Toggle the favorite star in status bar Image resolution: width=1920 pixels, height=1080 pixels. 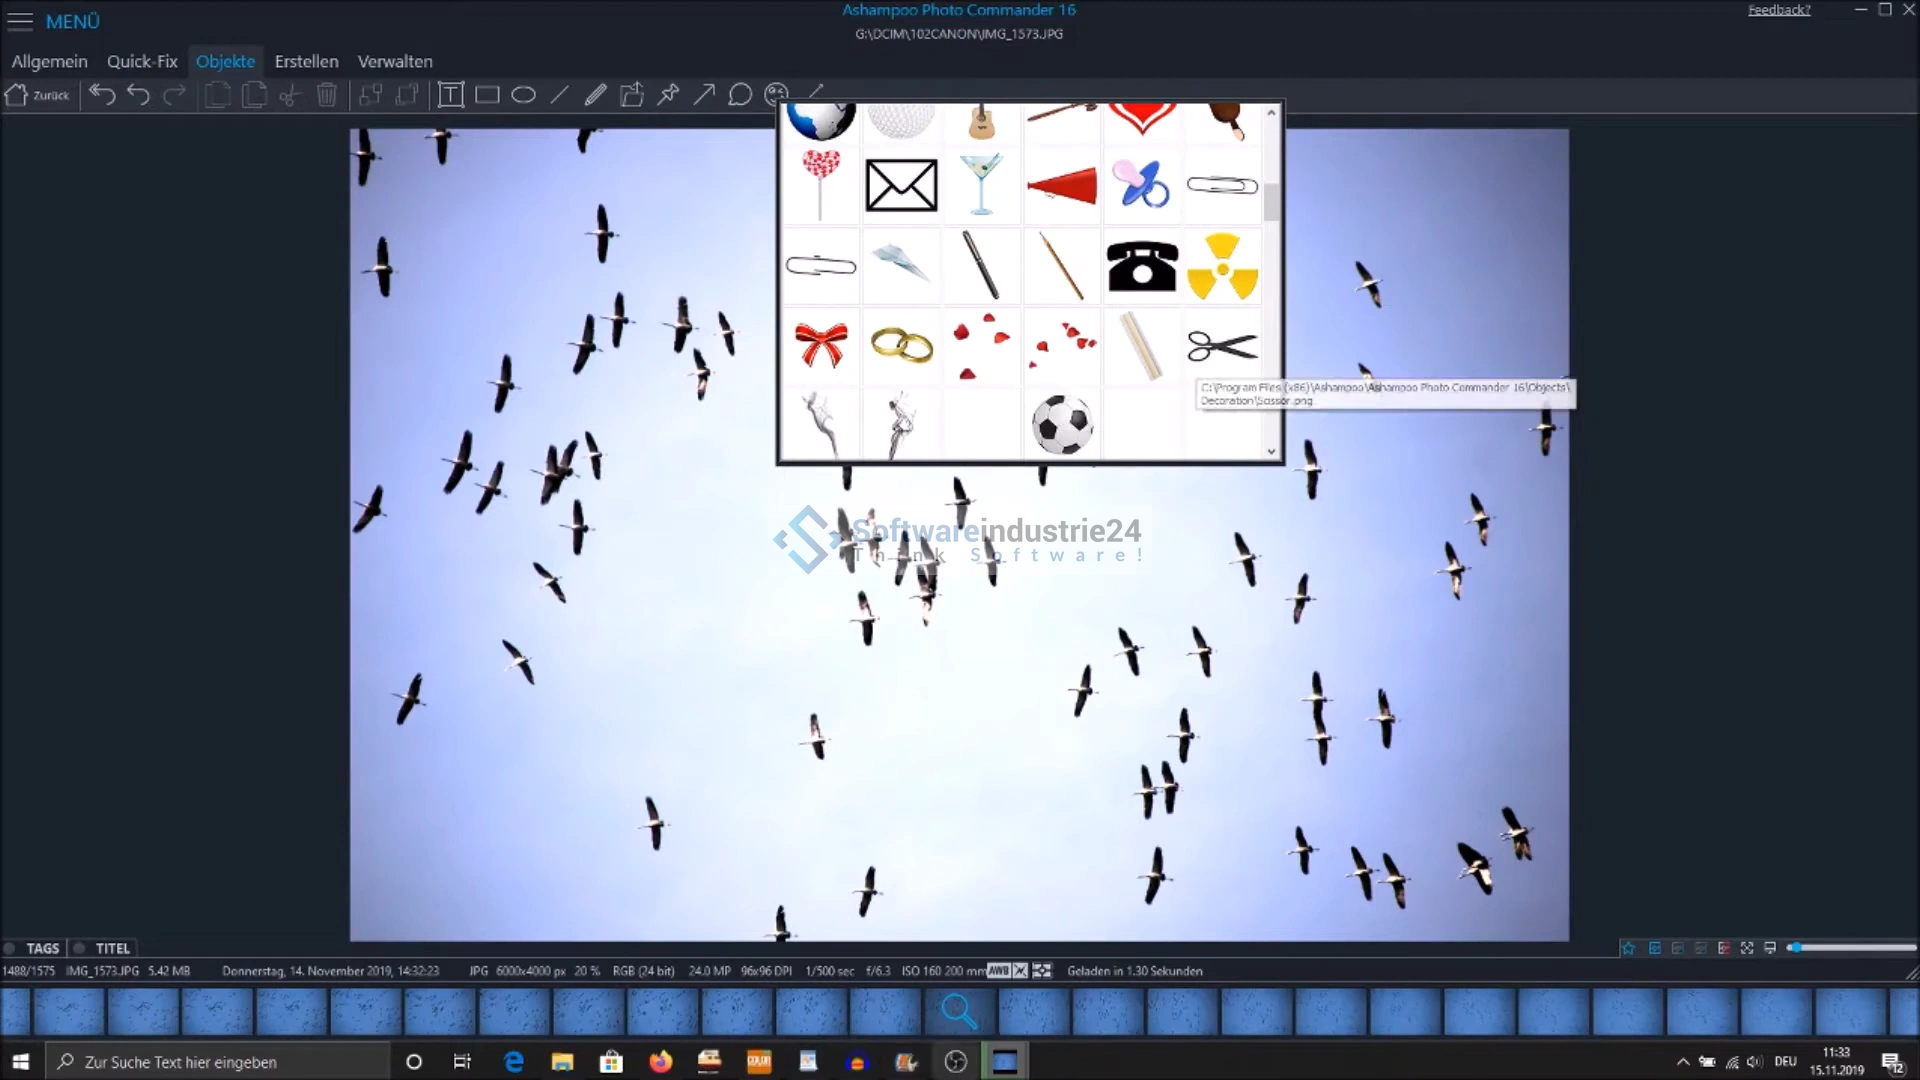pos(1628,948)
